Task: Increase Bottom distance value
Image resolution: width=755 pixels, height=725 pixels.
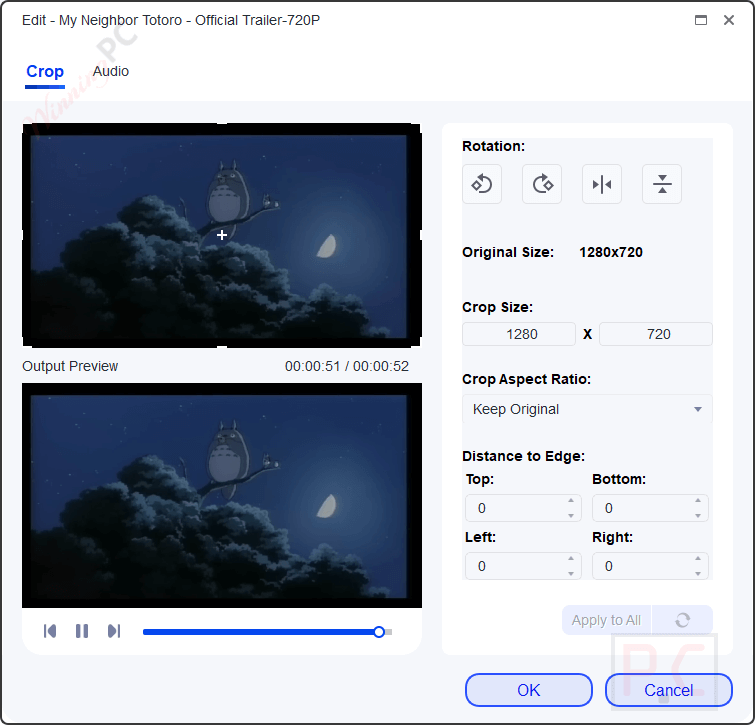Action: [x=698, y=501]
